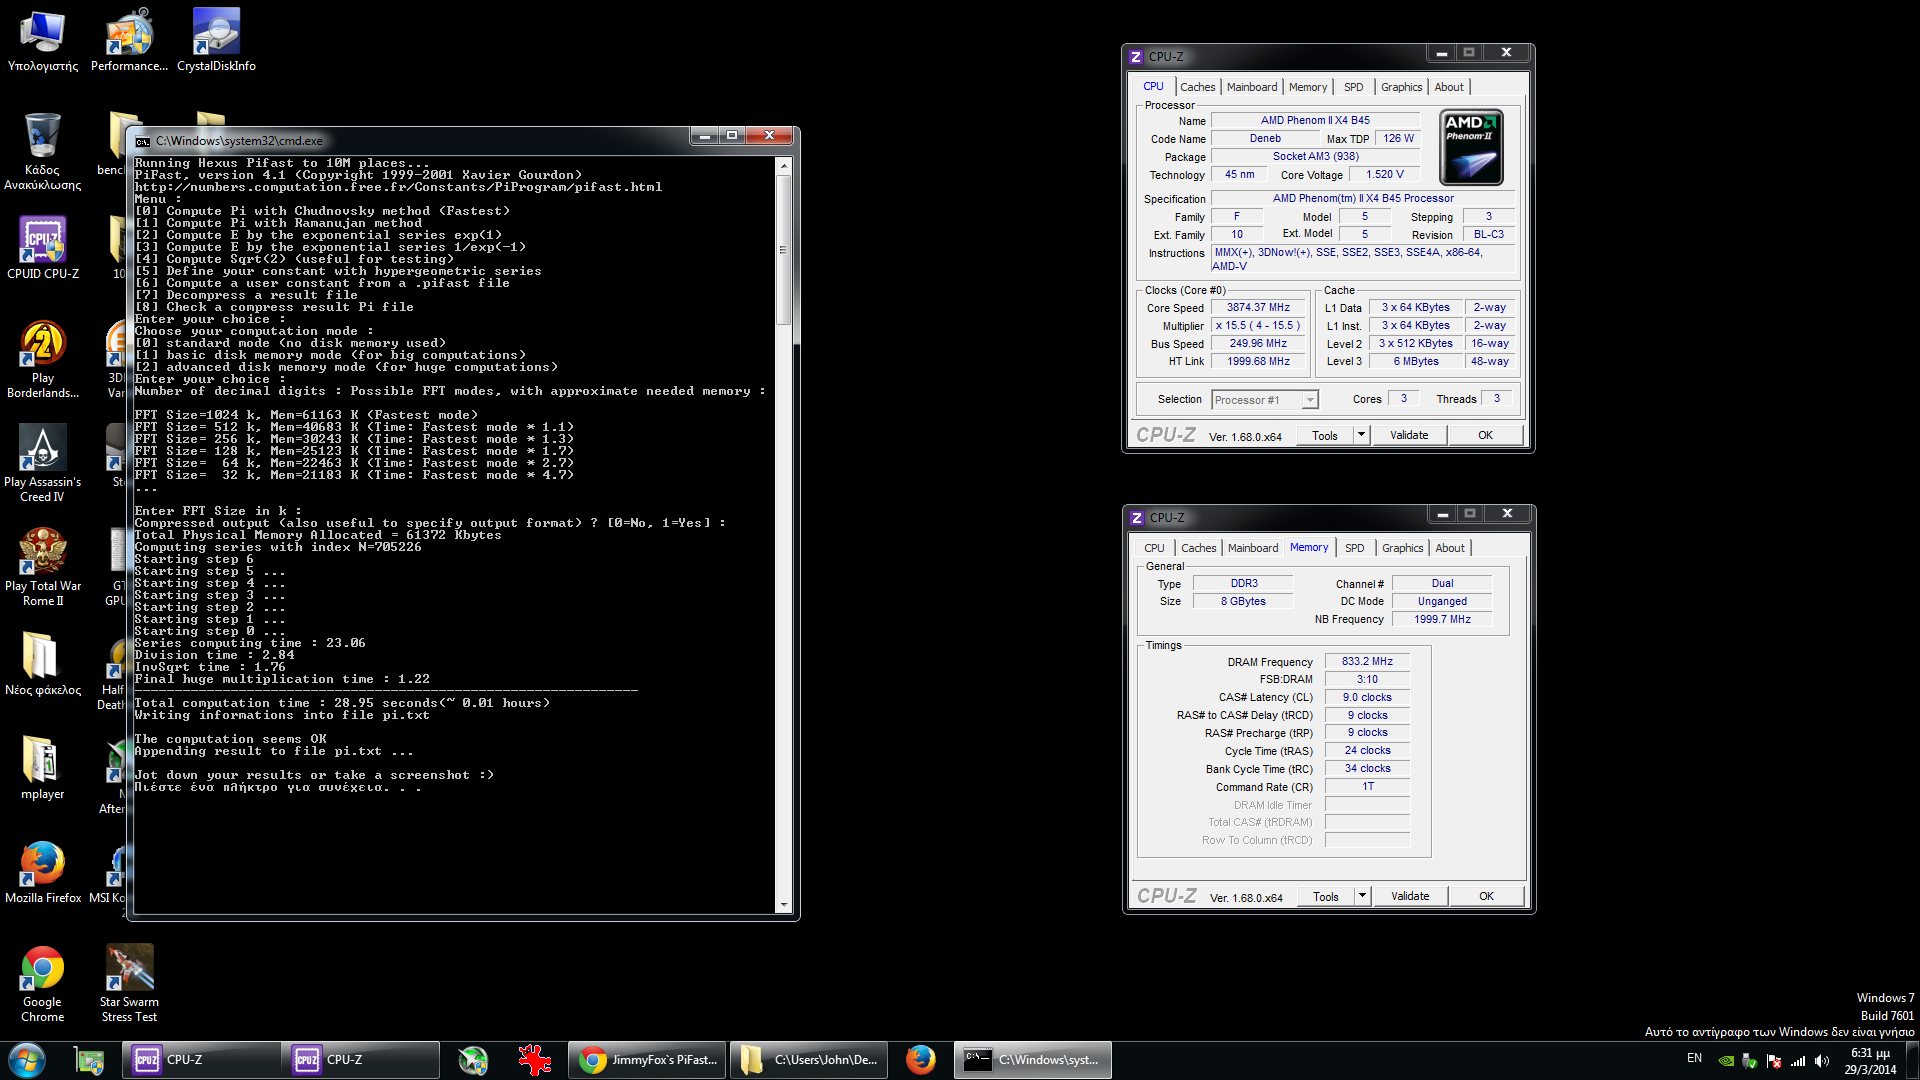Open Firefox from the taskbar
The image size is (1920, 1080).
point(920,1060)
